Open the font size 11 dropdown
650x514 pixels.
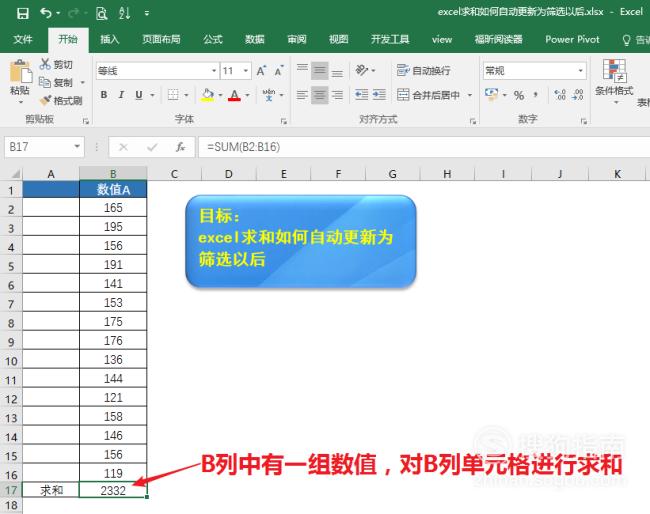245,71
